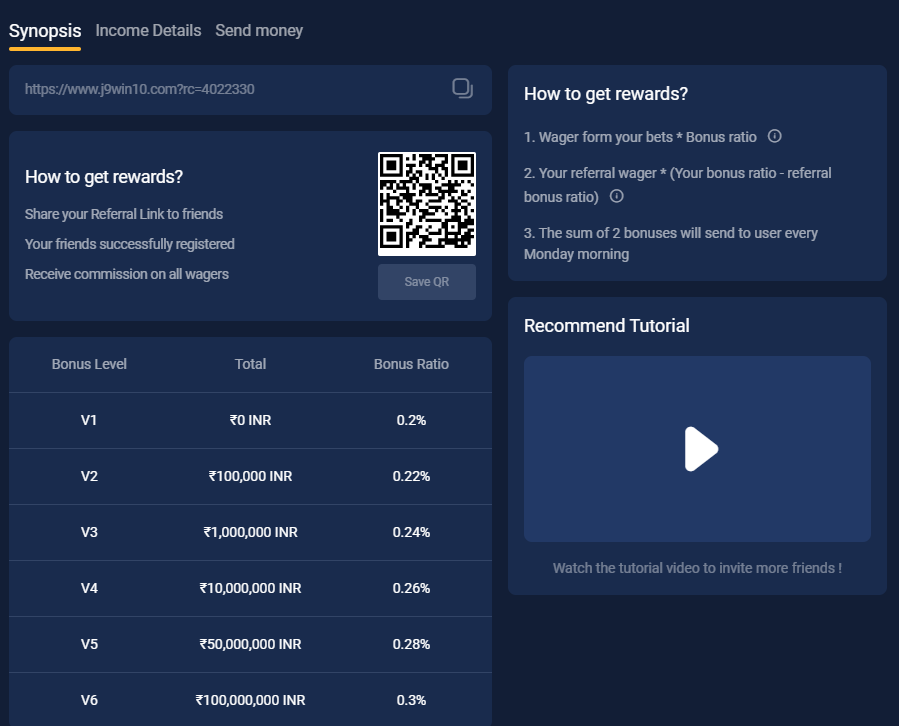Select the V4 bonus level cell

(89, 588)
